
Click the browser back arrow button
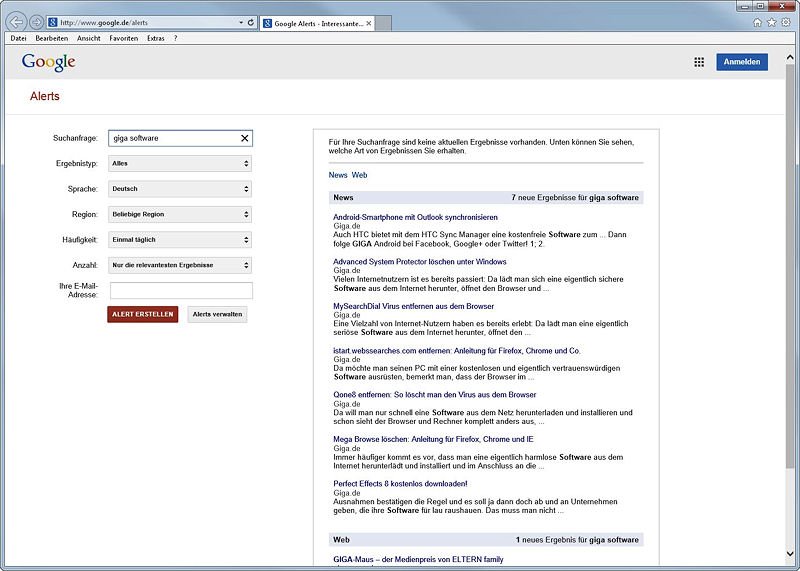tap(17, 22)
